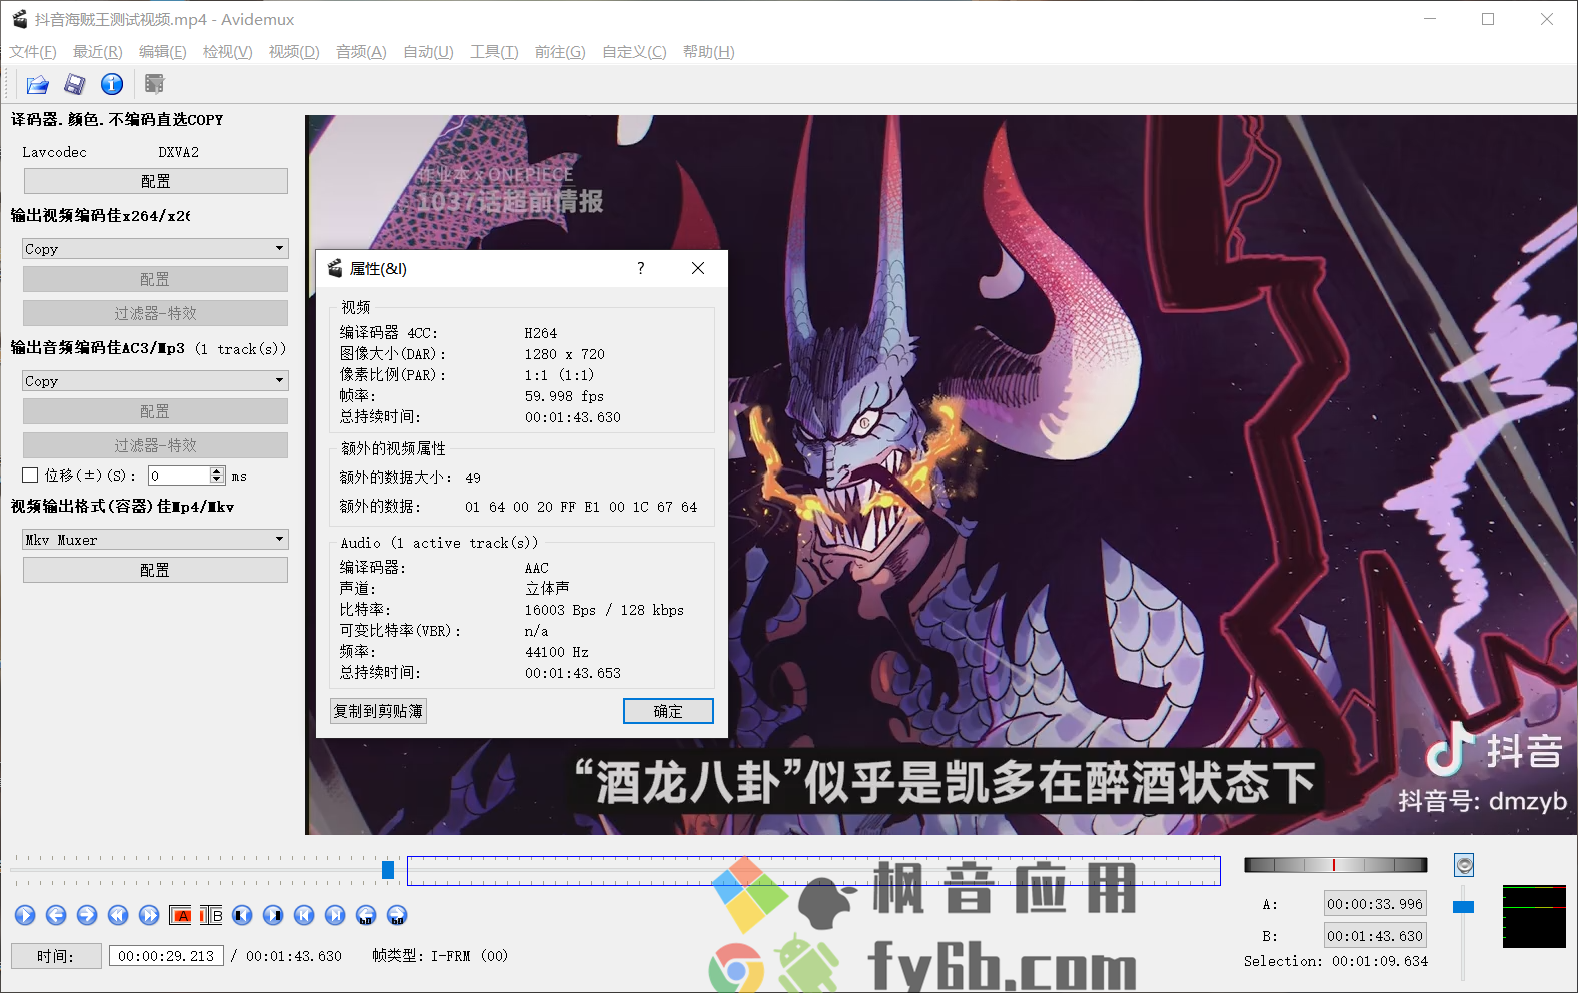The width and height of the screenshot is (1578, 993).
Task: Click the 44100 Hz frequency text
Action: (x=557, y=652)
